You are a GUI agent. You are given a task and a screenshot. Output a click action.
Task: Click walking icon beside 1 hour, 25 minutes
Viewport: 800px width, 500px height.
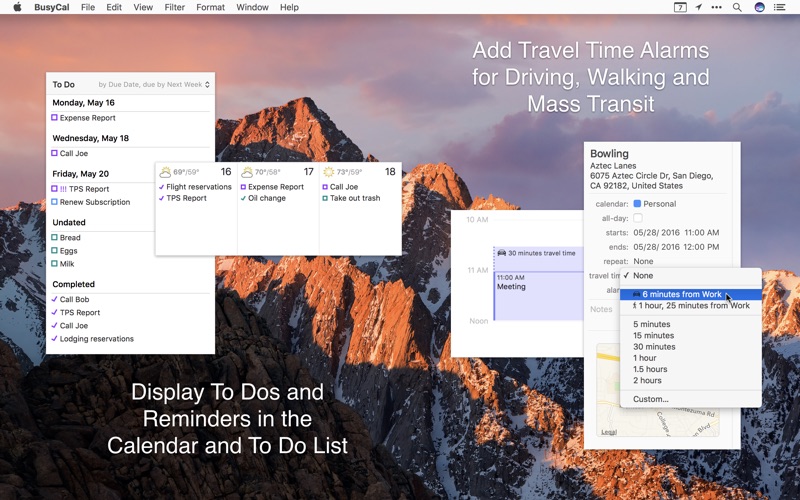pyautogui.click(x=635, y=306)
